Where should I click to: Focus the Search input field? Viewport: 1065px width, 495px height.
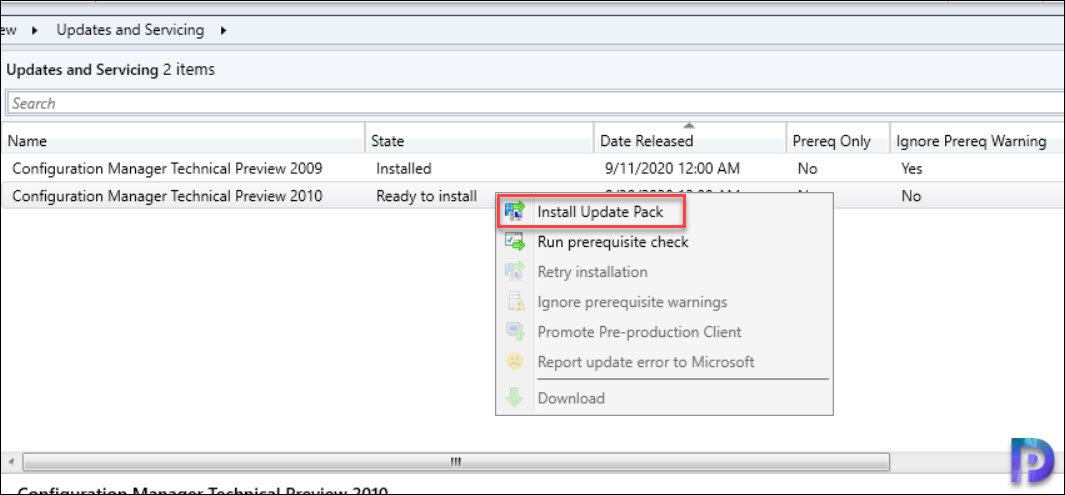[534, 103]
